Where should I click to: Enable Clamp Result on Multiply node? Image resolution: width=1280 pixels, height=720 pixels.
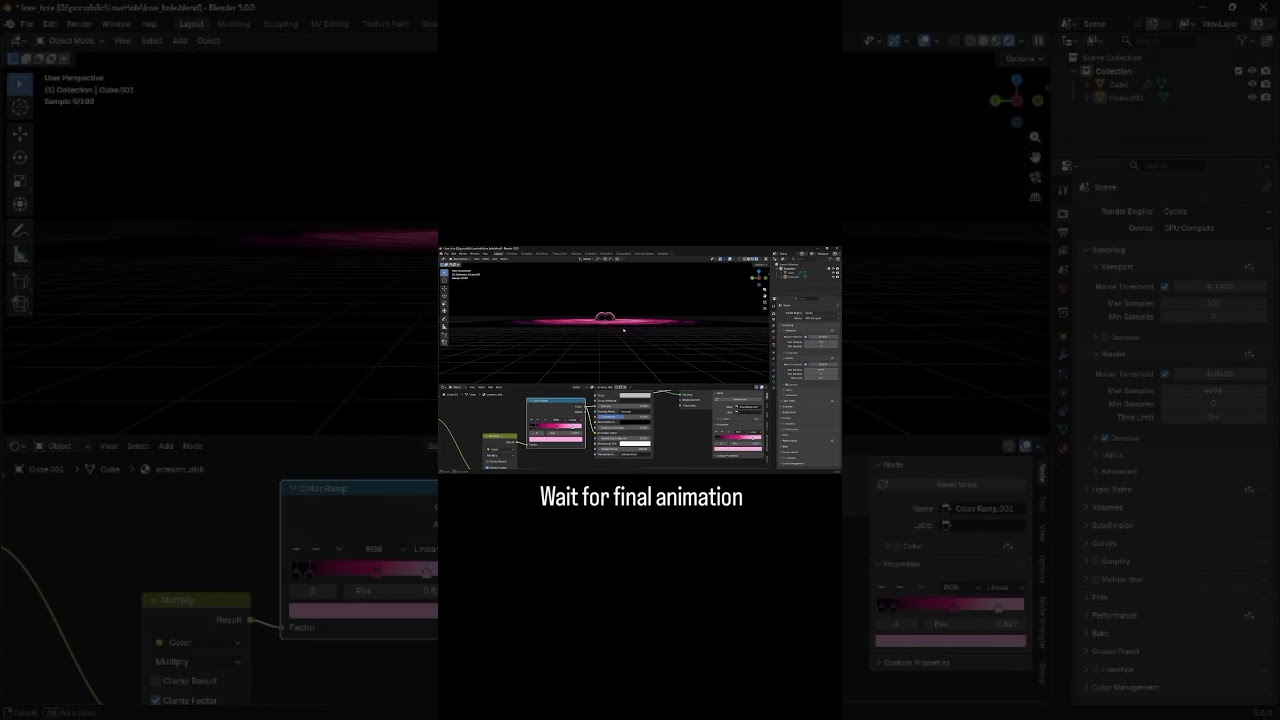156,681
